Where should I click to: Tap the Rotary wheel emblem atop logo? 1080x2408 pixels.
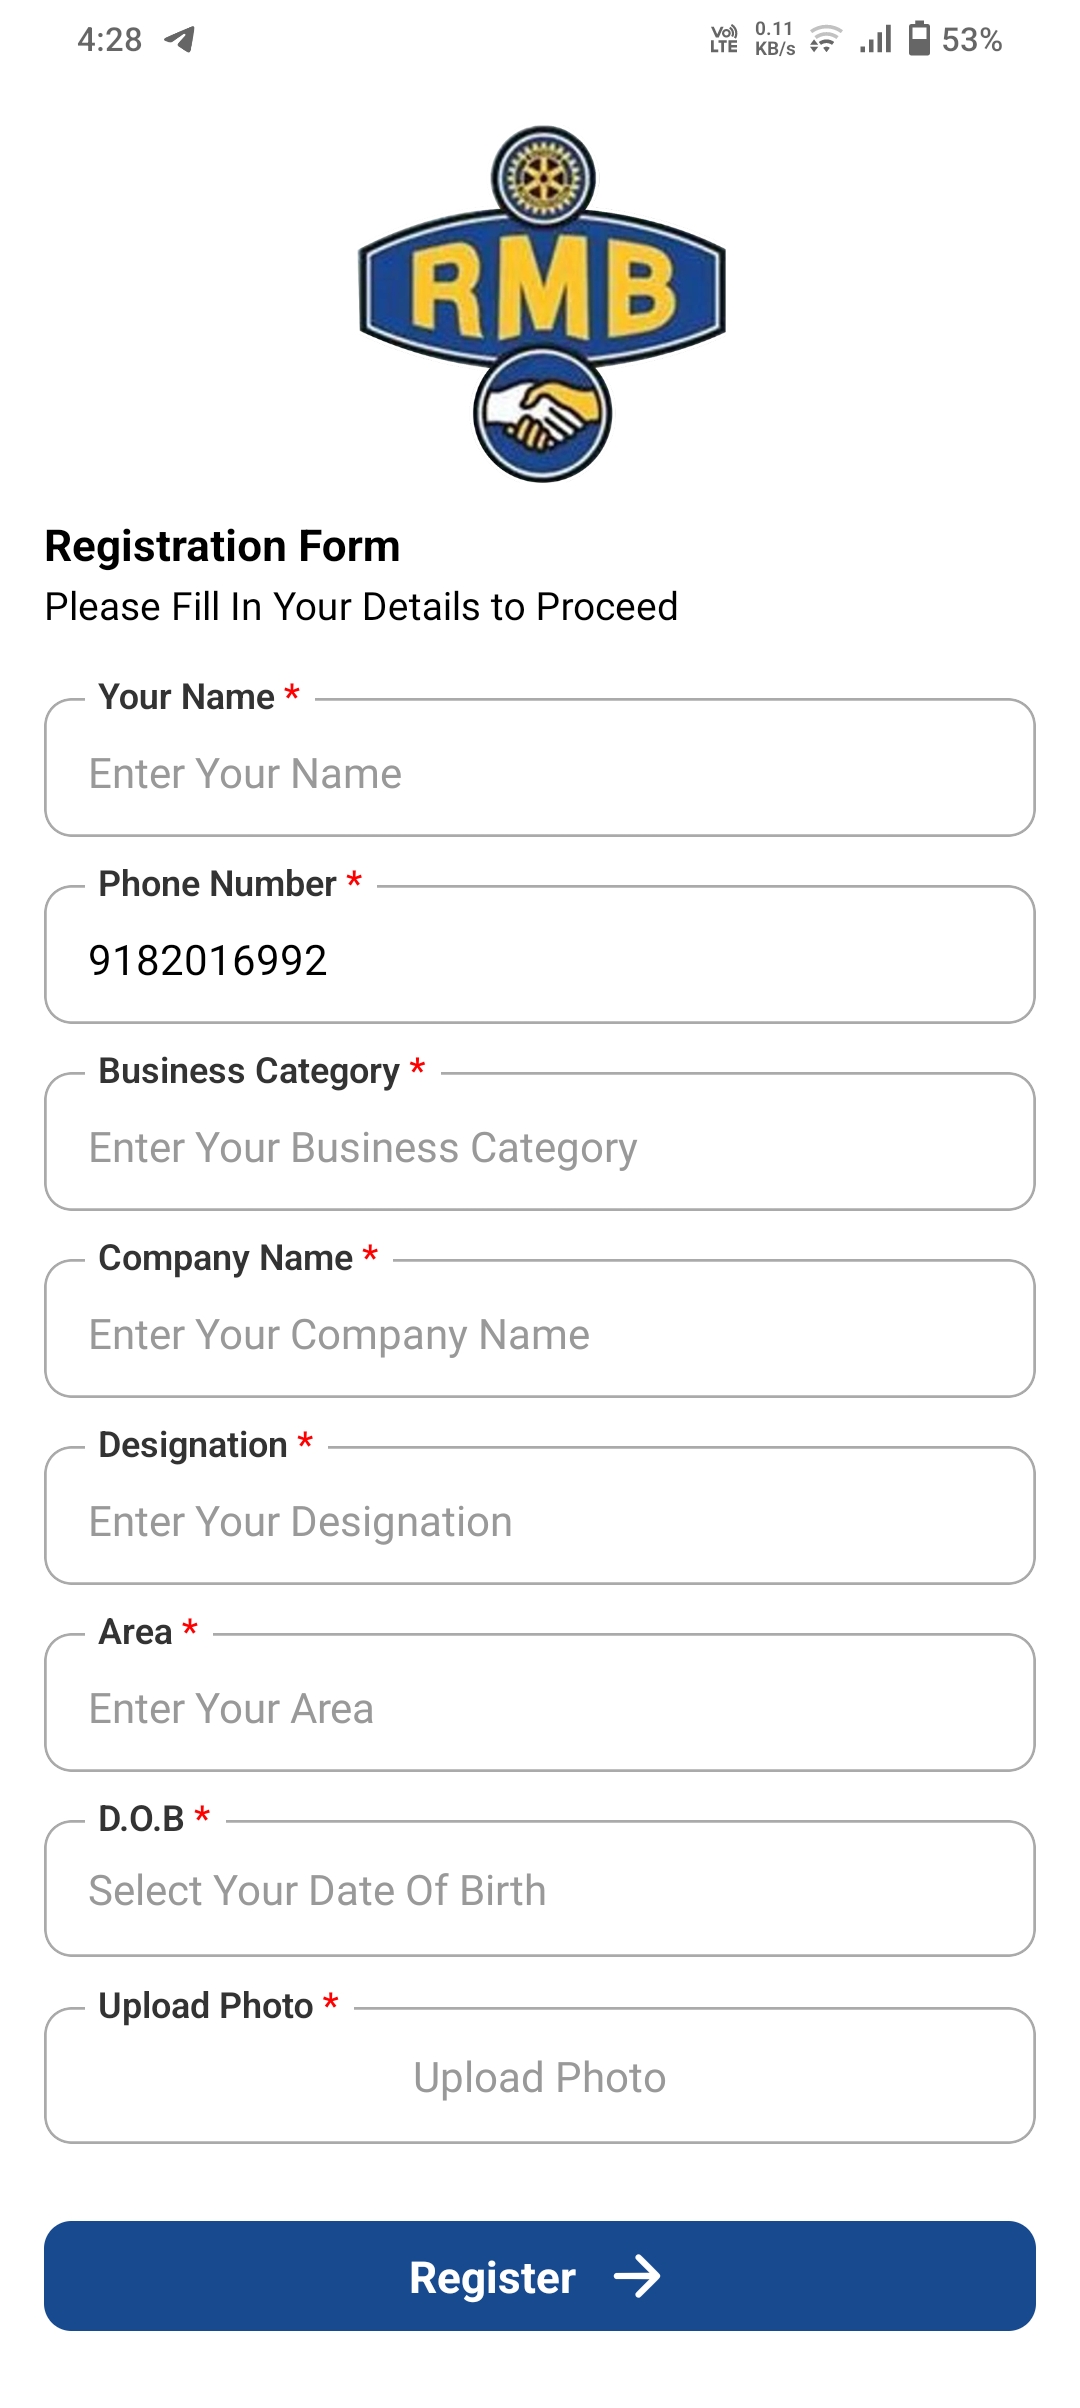[x=543, y=177]
